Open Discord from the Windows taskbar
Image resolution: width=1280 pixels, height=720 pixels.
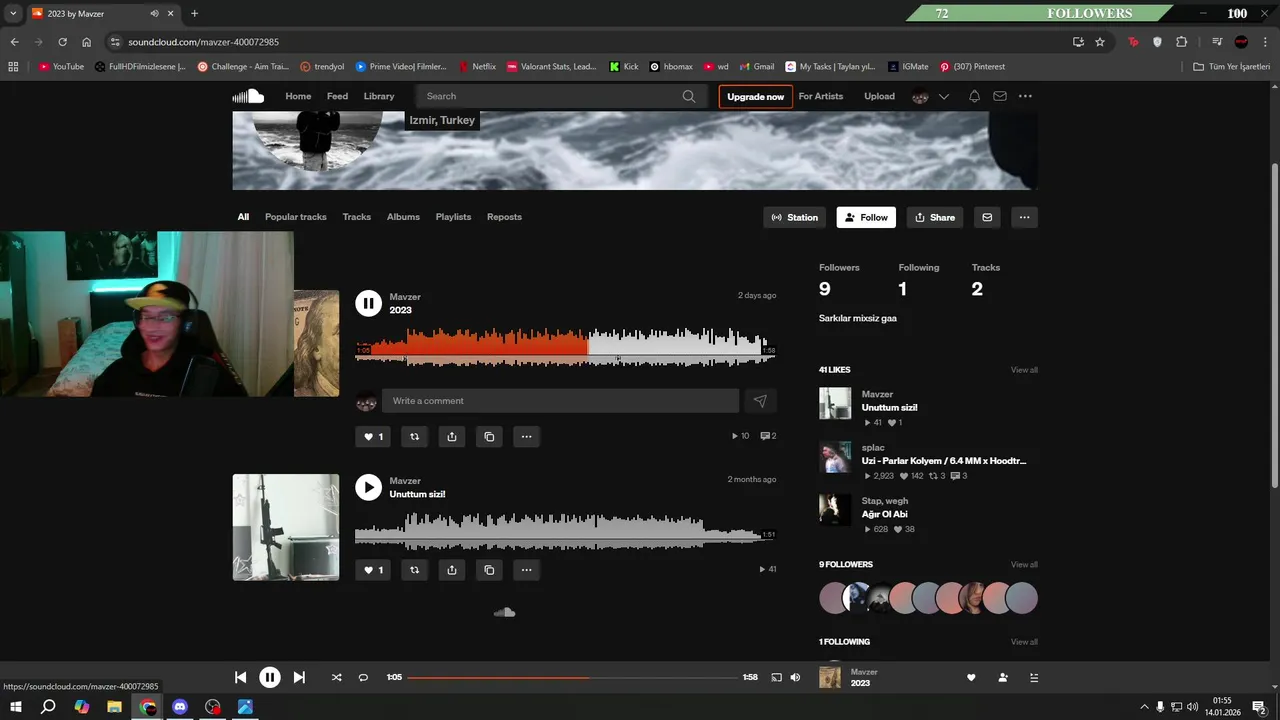coord(180,707)
